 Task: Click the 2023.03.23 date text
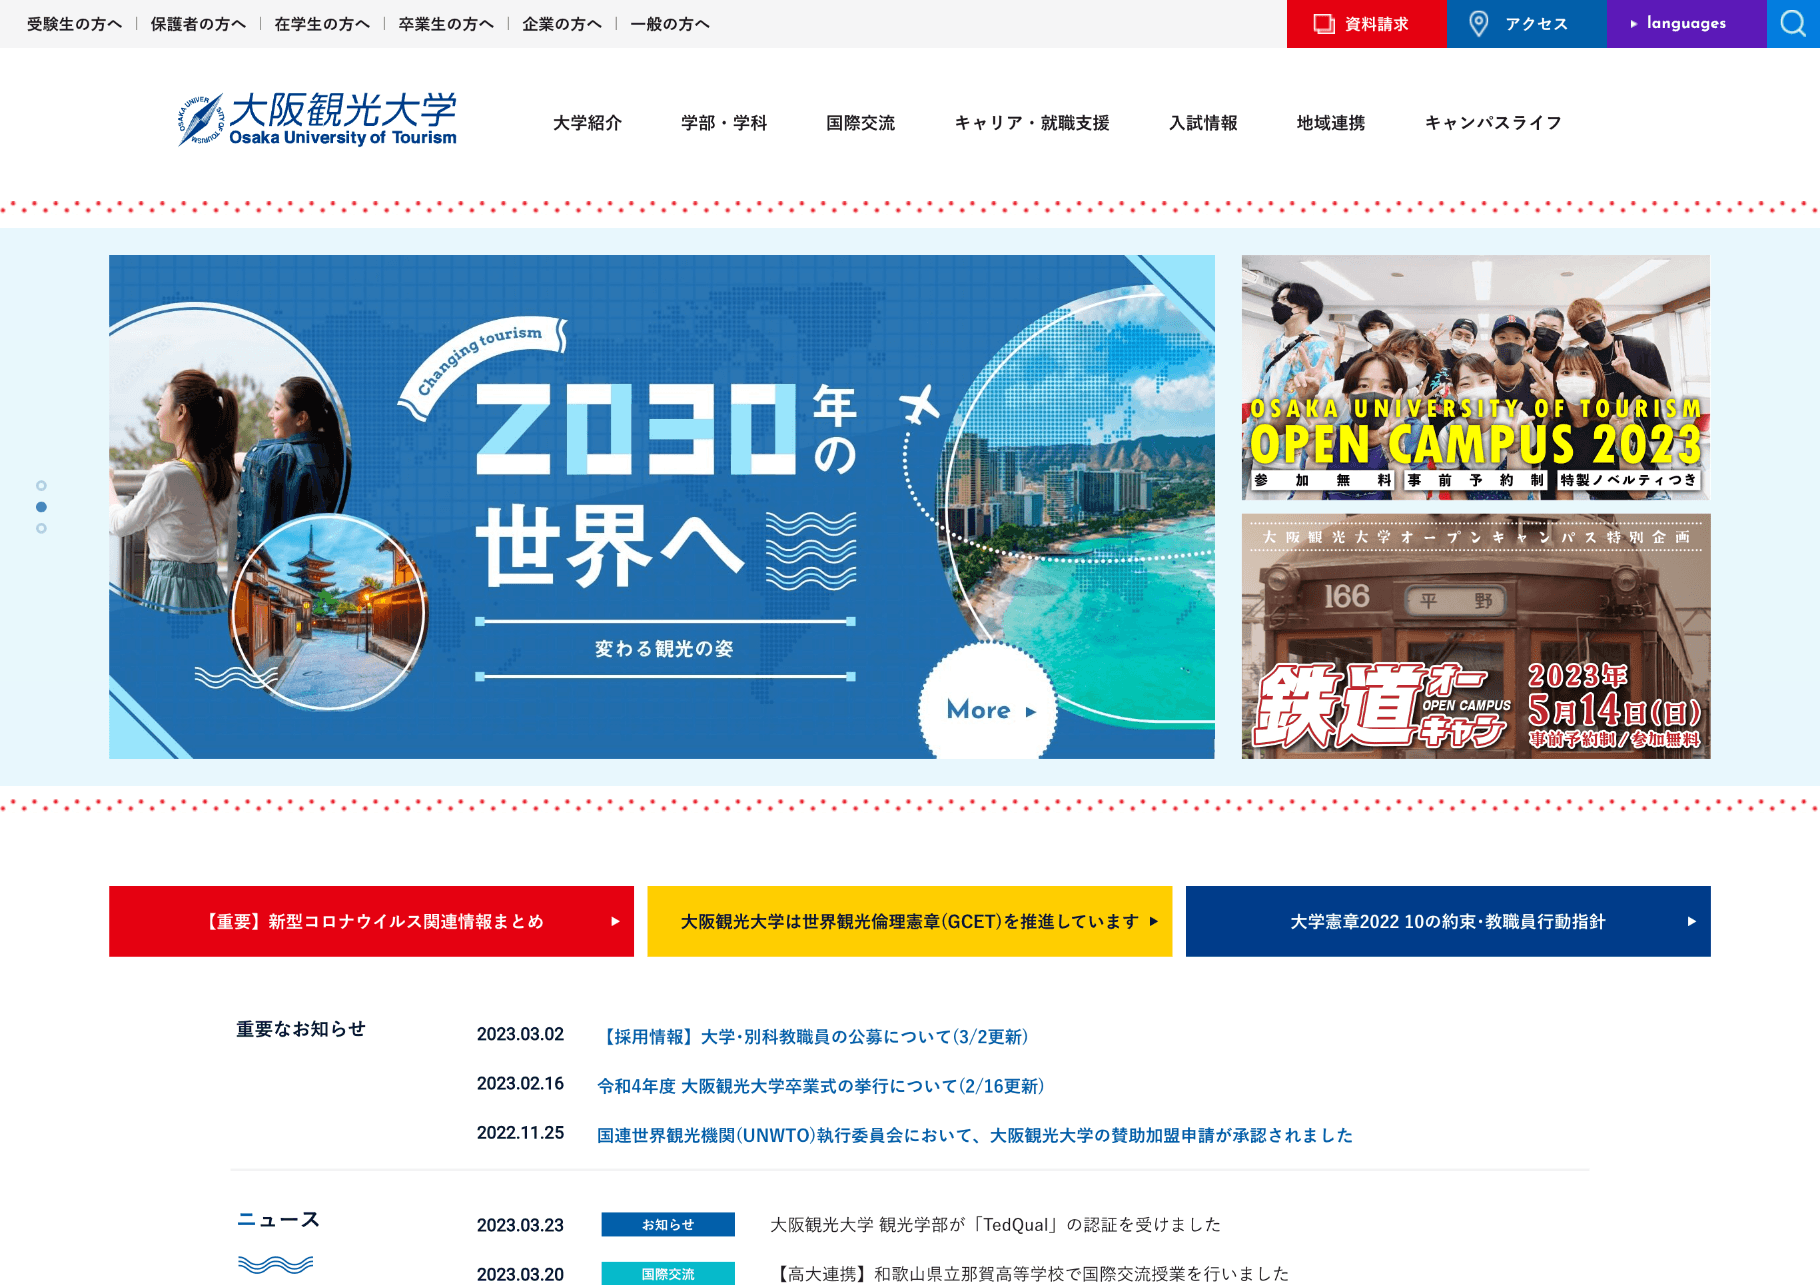click(x=520, y=1225)
